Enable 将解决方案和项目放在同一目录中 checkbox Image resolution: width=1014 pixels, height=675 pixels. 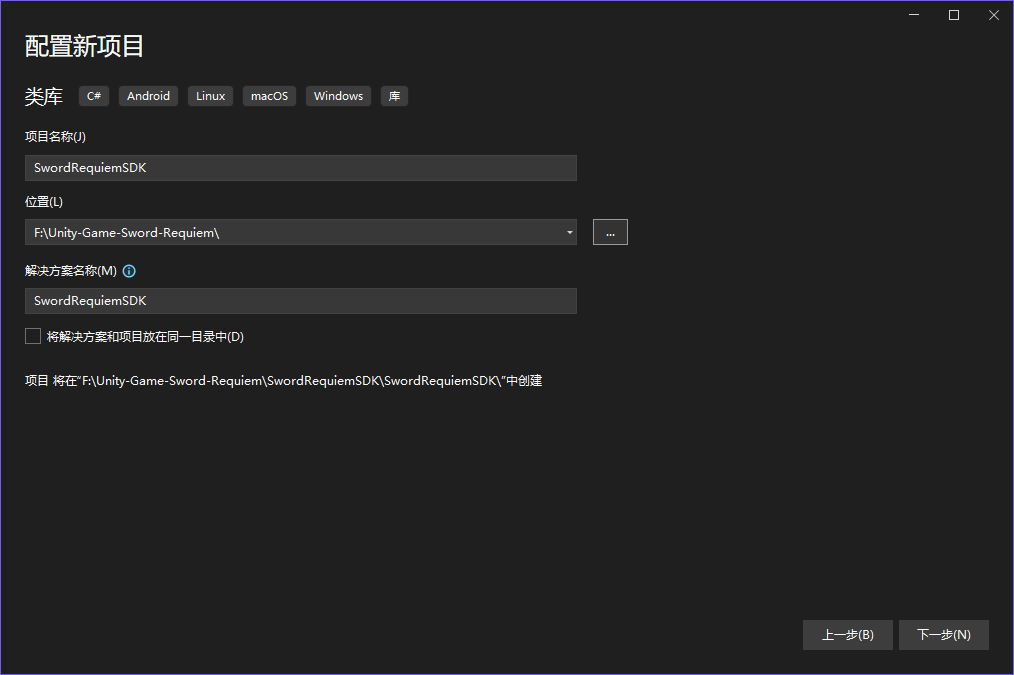click(x=33, y=337)
